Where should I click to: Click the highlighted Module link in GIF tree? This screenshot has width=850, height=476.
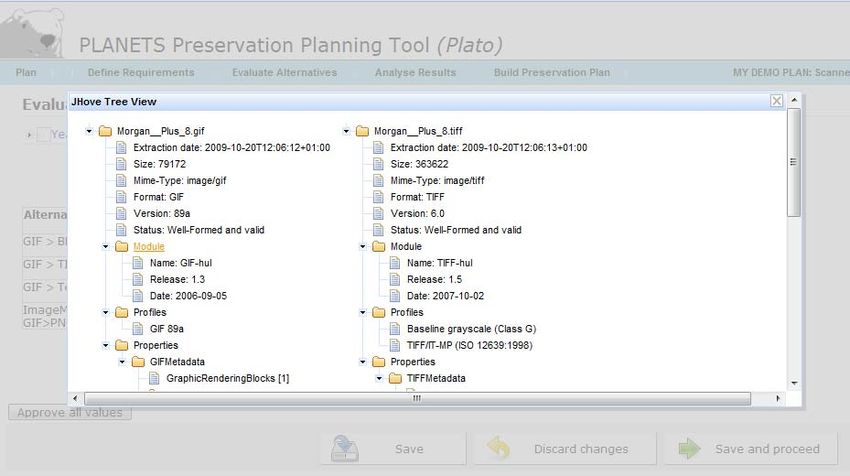(x=149, y=247)
